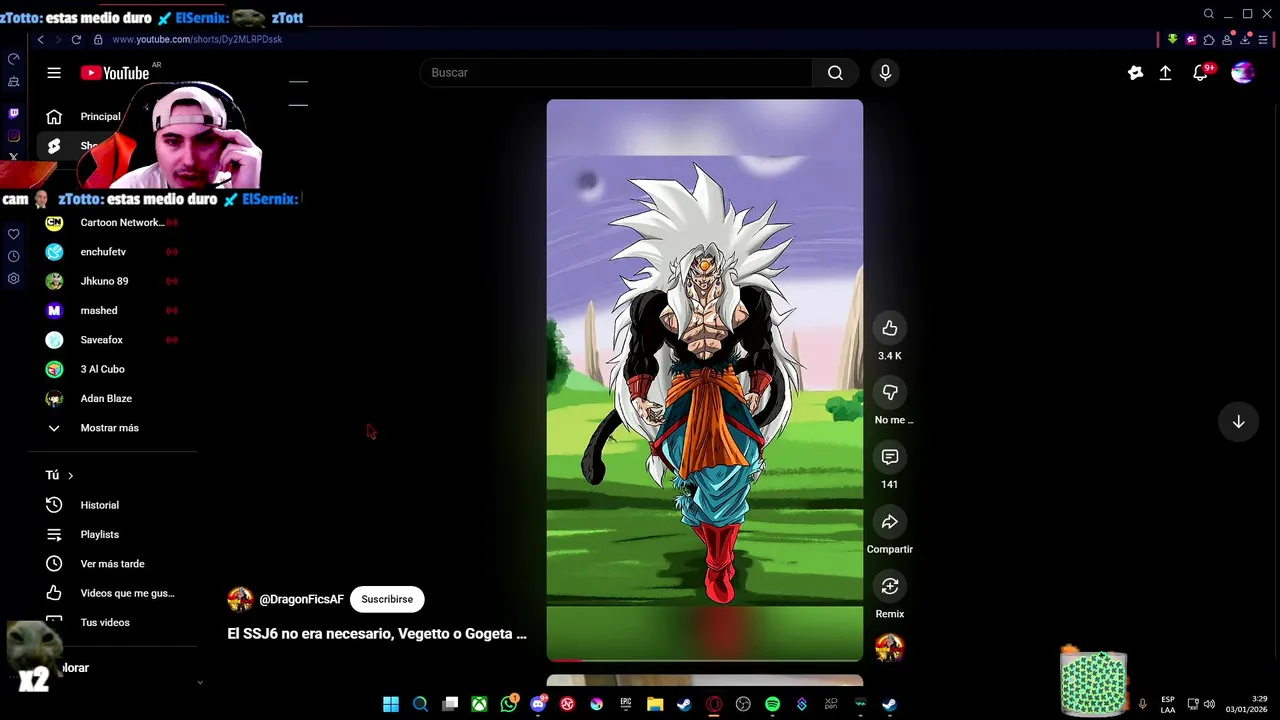
Task: Open the account avatar menu
Action: 1243,73
